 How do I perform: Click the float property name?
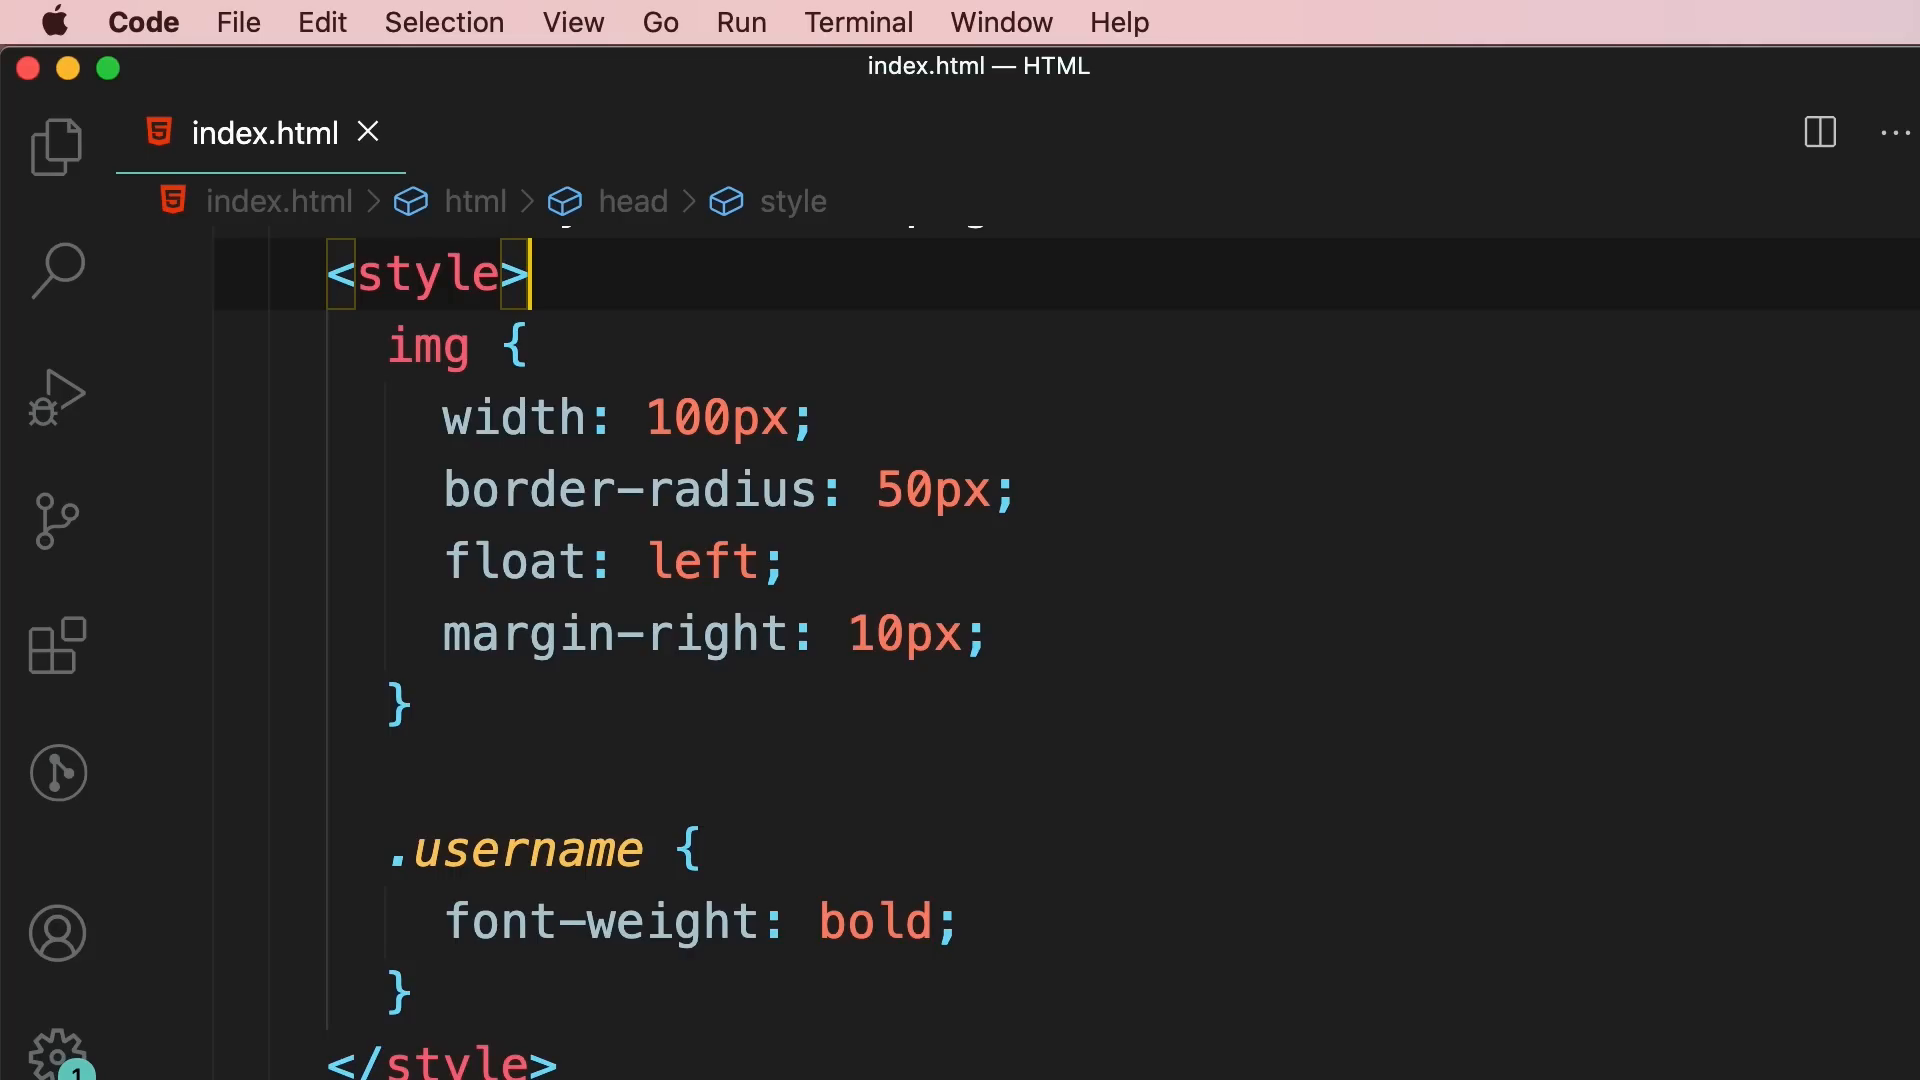(514, 561)
